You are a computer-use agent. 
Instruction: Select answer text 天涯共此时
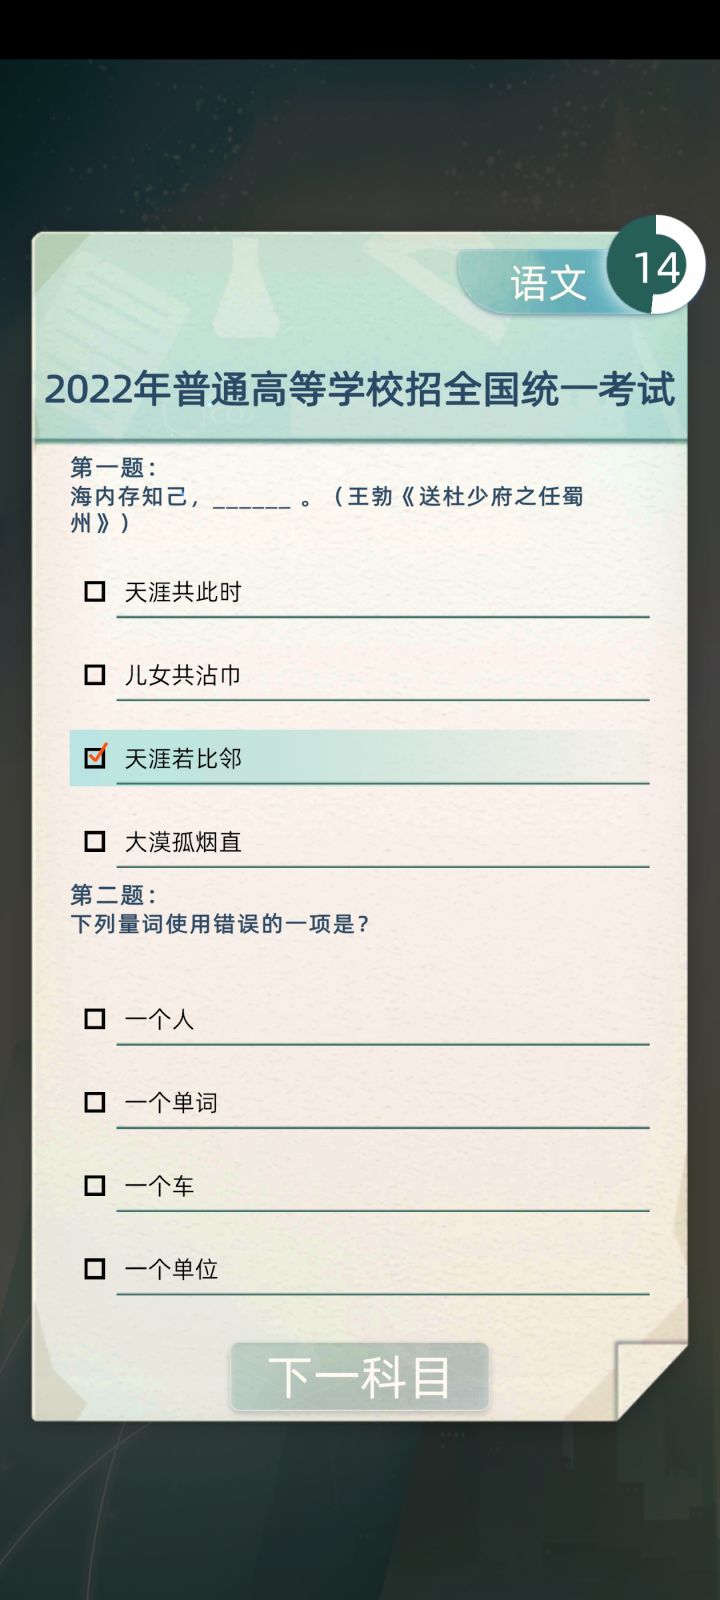183,592
